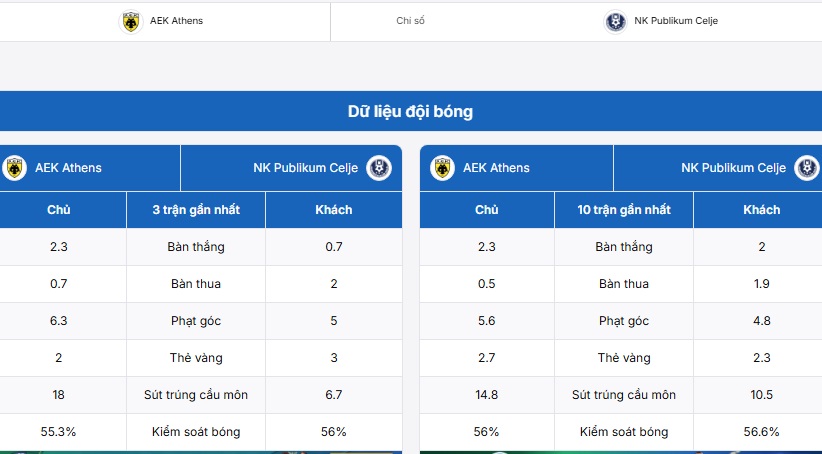Click 'Thẻ vàng' row label in 3-match table
This screenshot has width=822, height=454.
[x=196, y=358]
